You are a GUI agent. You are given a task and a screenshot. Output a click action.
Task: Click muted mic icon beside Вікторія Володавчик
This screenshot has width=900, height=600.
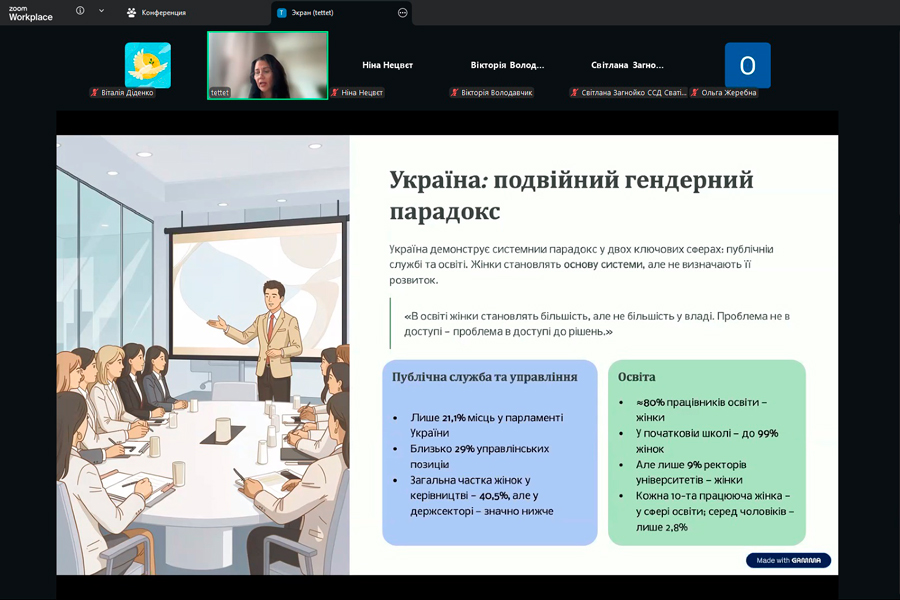tap(455, 92)
